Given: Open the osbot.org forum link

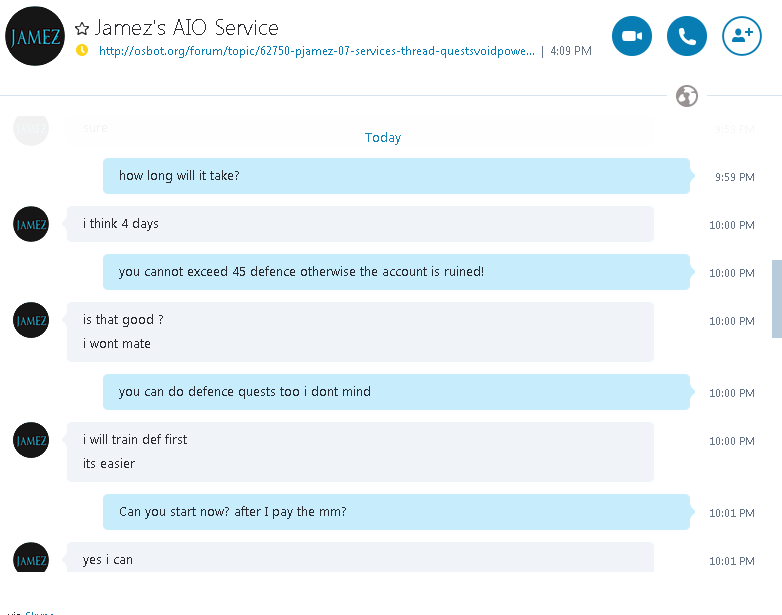Looking at the screenshot, I should [316, 50].
